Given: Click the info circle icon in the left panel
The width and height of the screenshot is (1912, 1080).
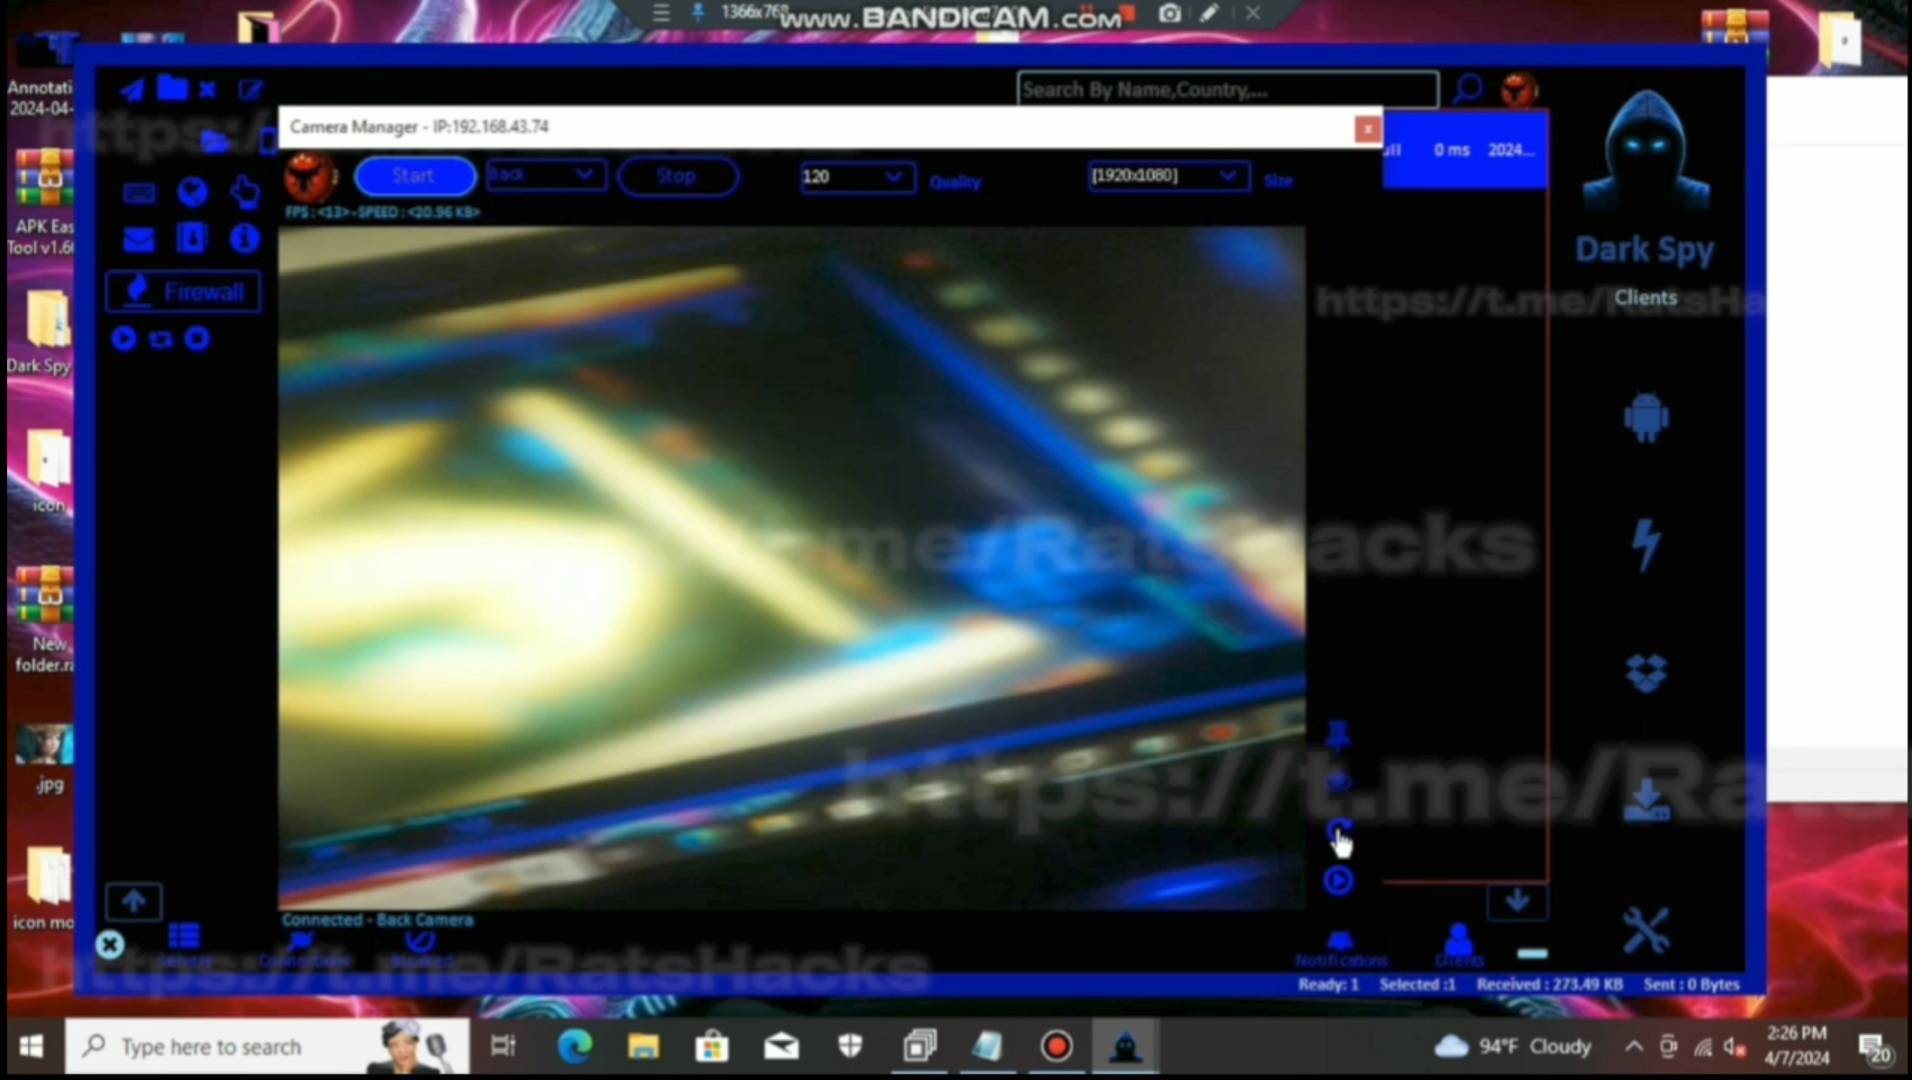Looking at the screenshot, I should pyautogui.click(x=244, y=238).
